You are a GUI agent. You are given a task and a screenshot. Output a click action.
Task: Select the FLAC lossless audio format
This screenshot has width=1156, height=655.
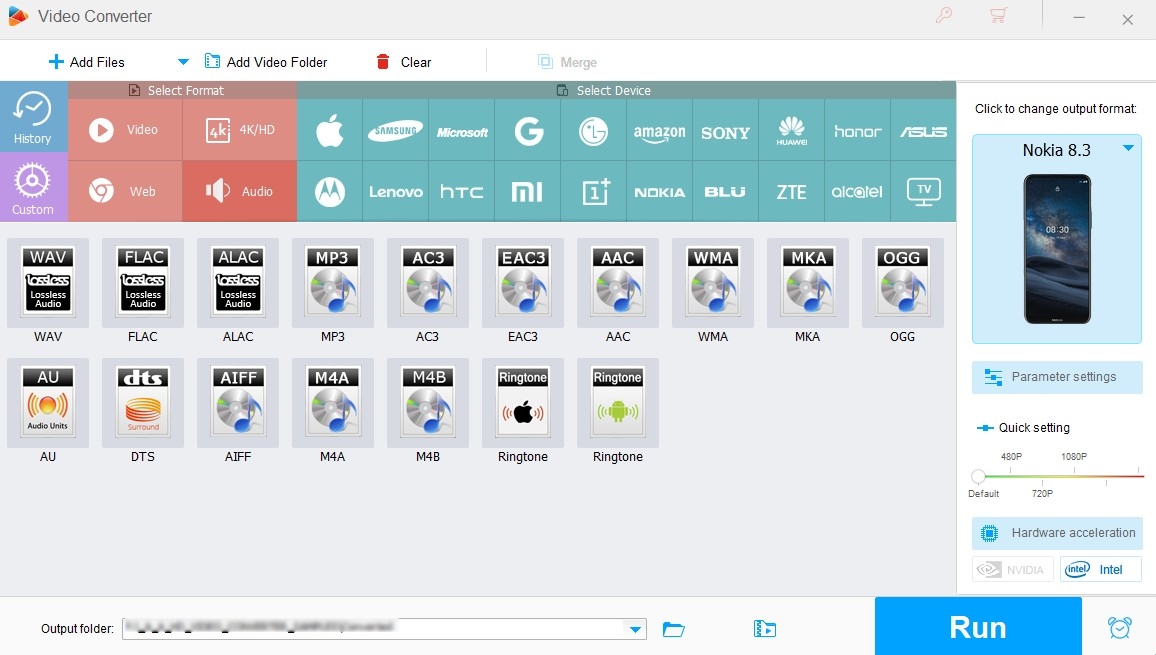coord(143,283)
